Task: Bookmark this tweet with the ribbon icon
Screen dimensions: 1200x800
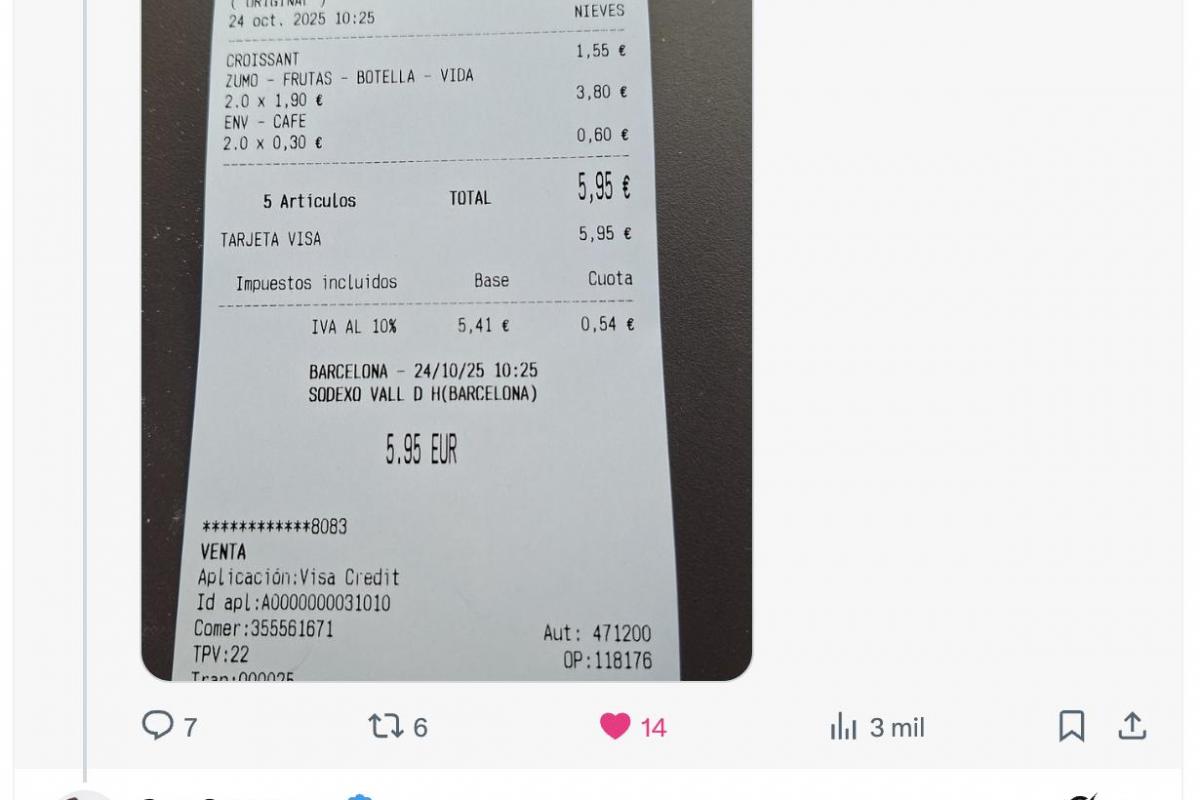Action: pos(1071,726)
